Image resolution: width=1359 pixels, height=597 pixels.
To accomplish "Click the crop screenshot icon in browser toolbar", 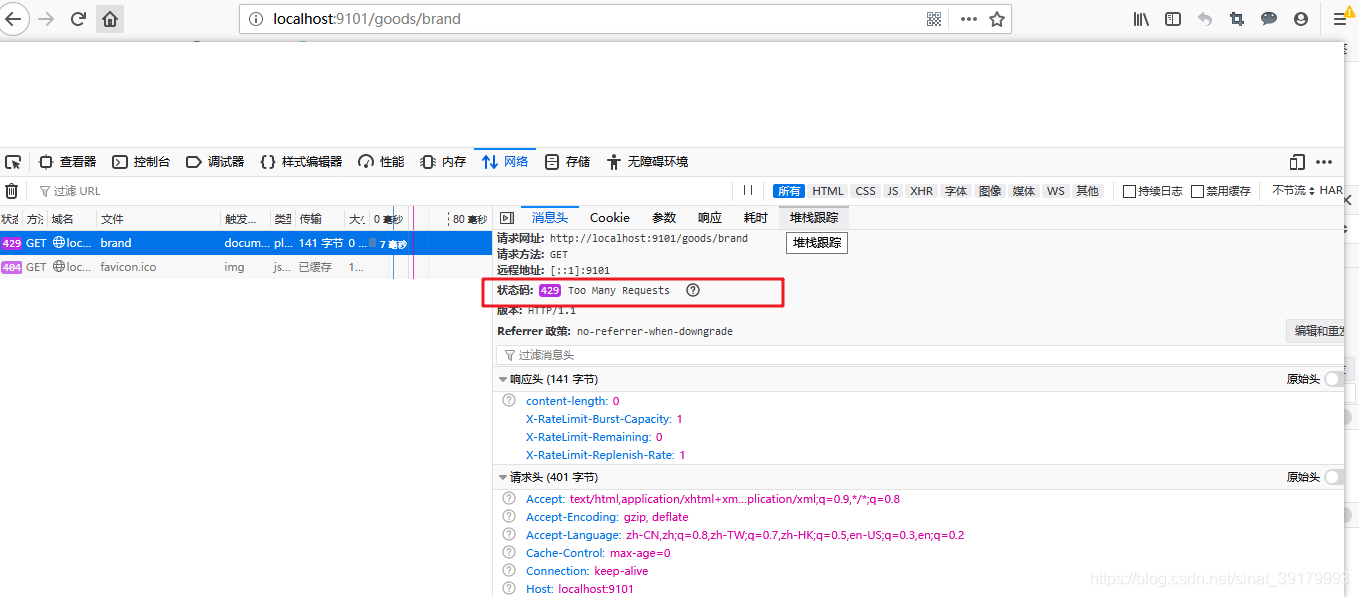I will (x=1237, y=19).
